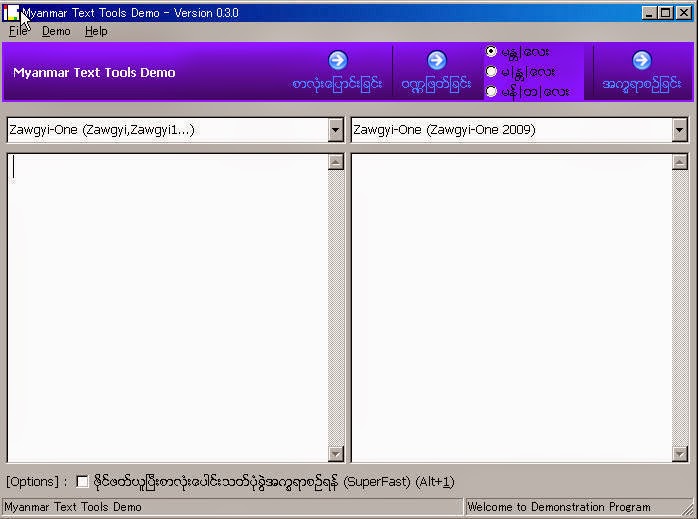The width and height of the screenshot is (699, 519).
Task: Click the right text area scroll down arrow
Action: click(679, 454)
